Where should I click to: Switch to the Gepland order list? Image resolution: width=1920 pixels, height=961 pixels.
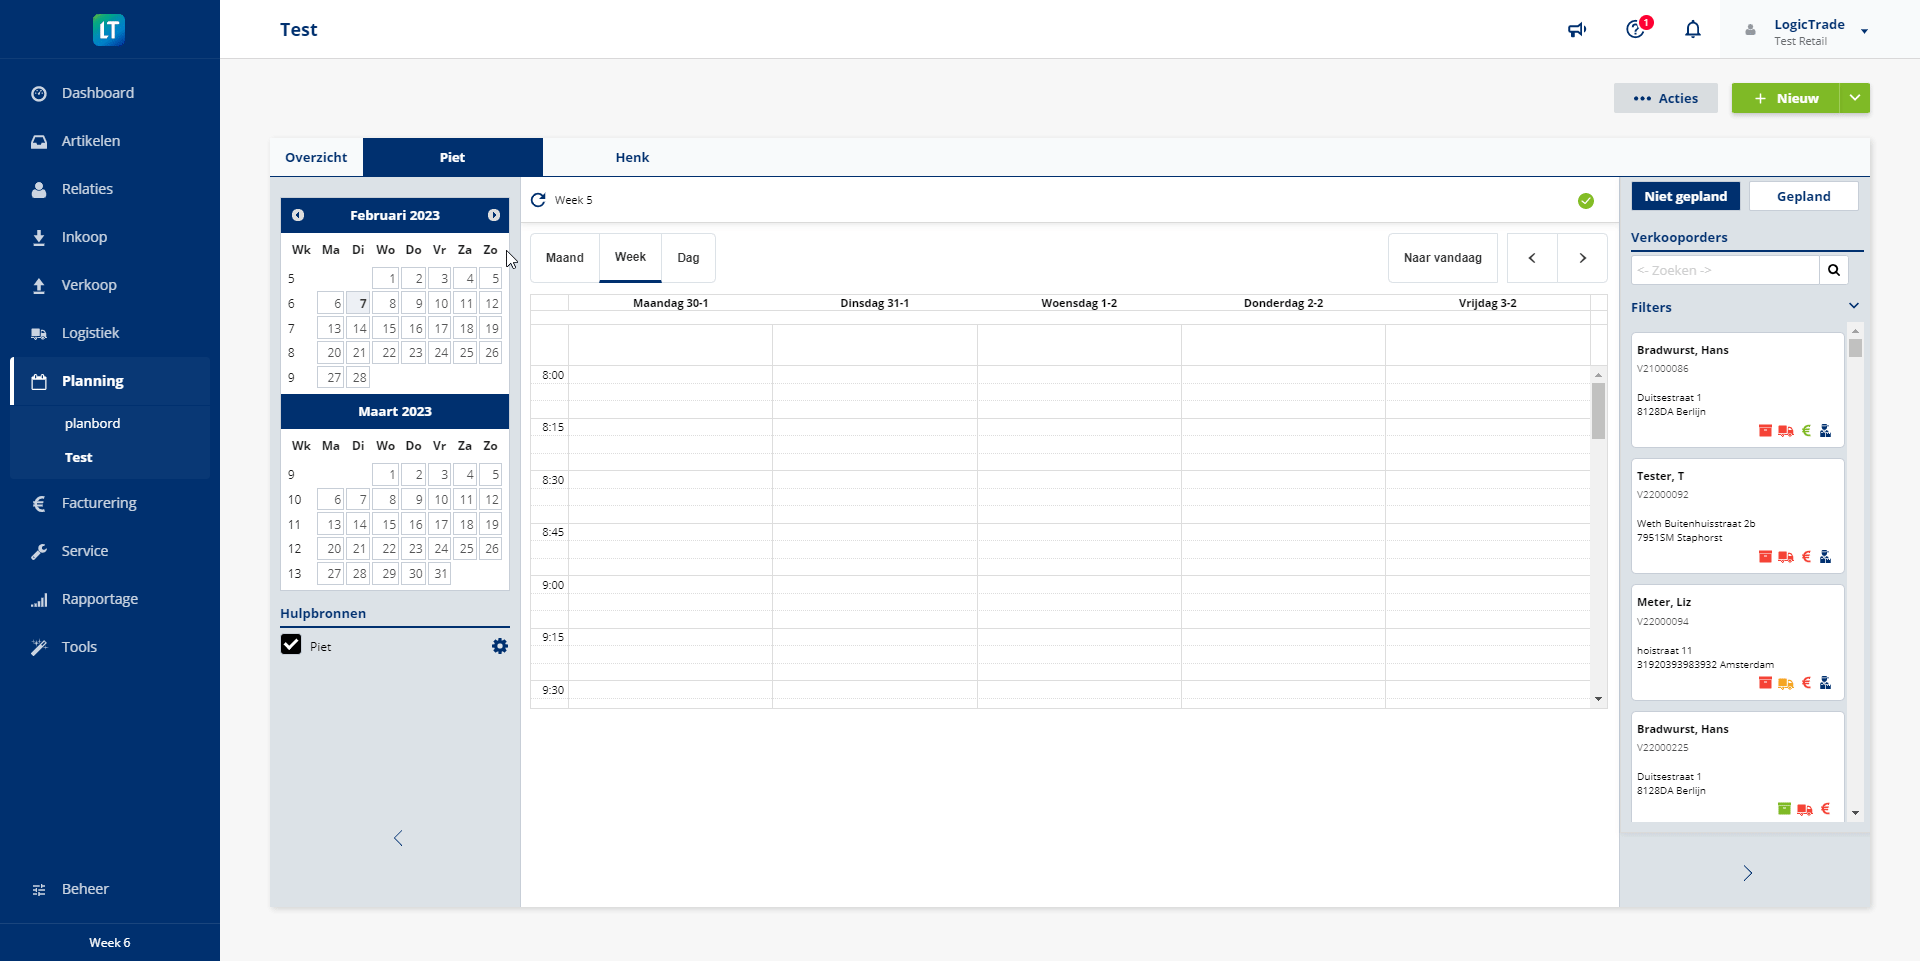pos(1803,197)
